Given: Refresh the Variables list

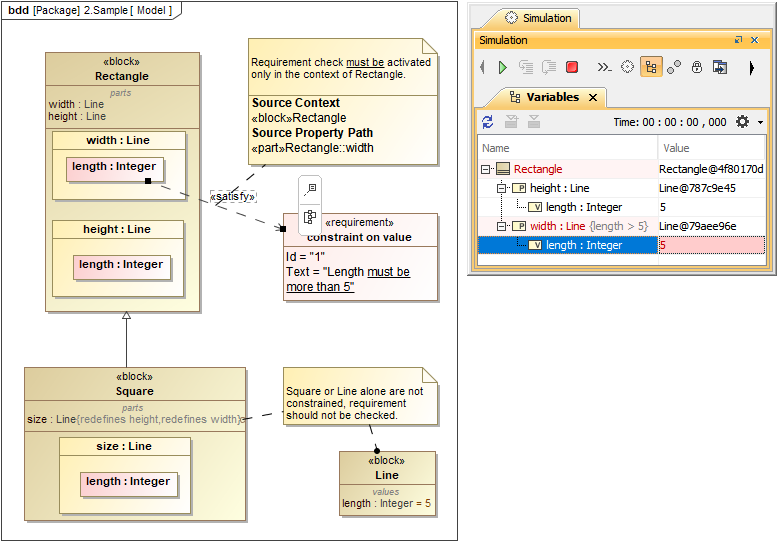Looking at the screenshot, I should click(488, 121).
